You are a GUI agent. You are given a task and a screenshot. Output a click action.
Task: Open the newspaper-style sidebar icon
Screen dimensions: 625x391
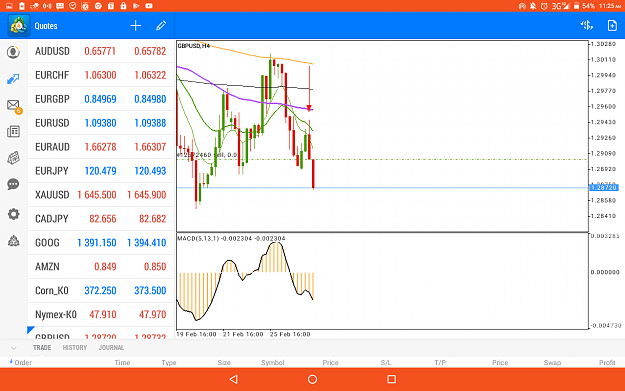pos(13,158)
